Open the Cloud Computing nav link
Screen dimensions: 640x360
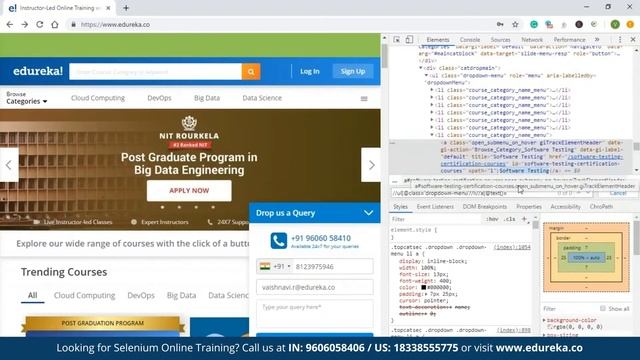coord(98,98)
